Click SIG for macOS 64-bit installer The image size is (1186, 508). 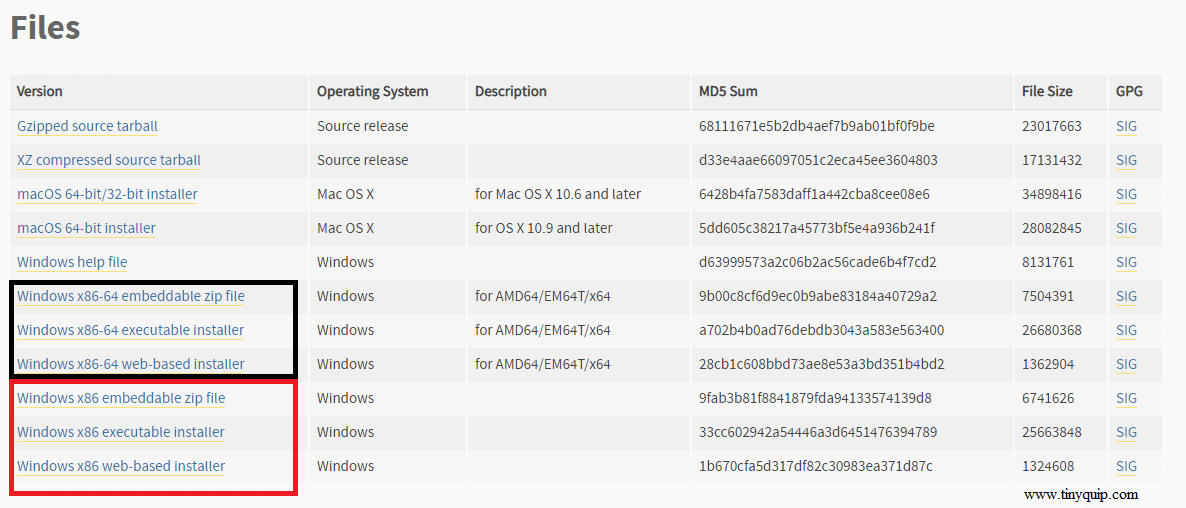click(1126, 228)
